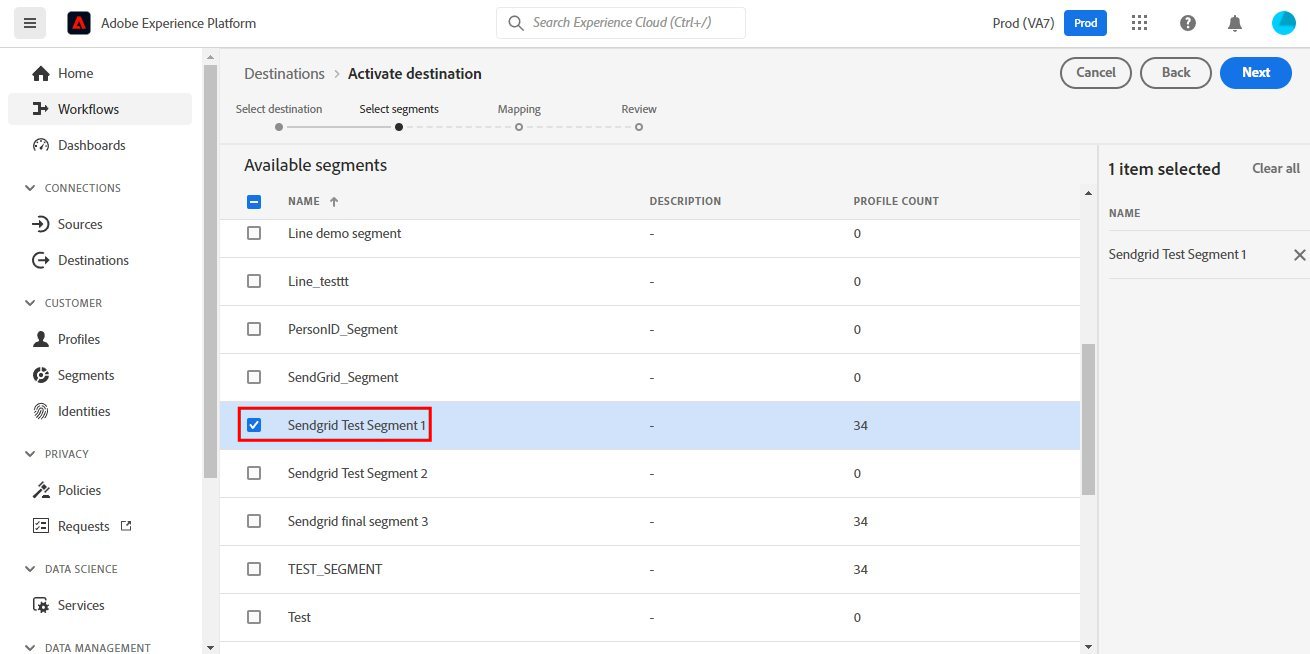Screen dimensions: 1310x654
Task: Go to the Mapping step marker
Action: tap(519, 127)
